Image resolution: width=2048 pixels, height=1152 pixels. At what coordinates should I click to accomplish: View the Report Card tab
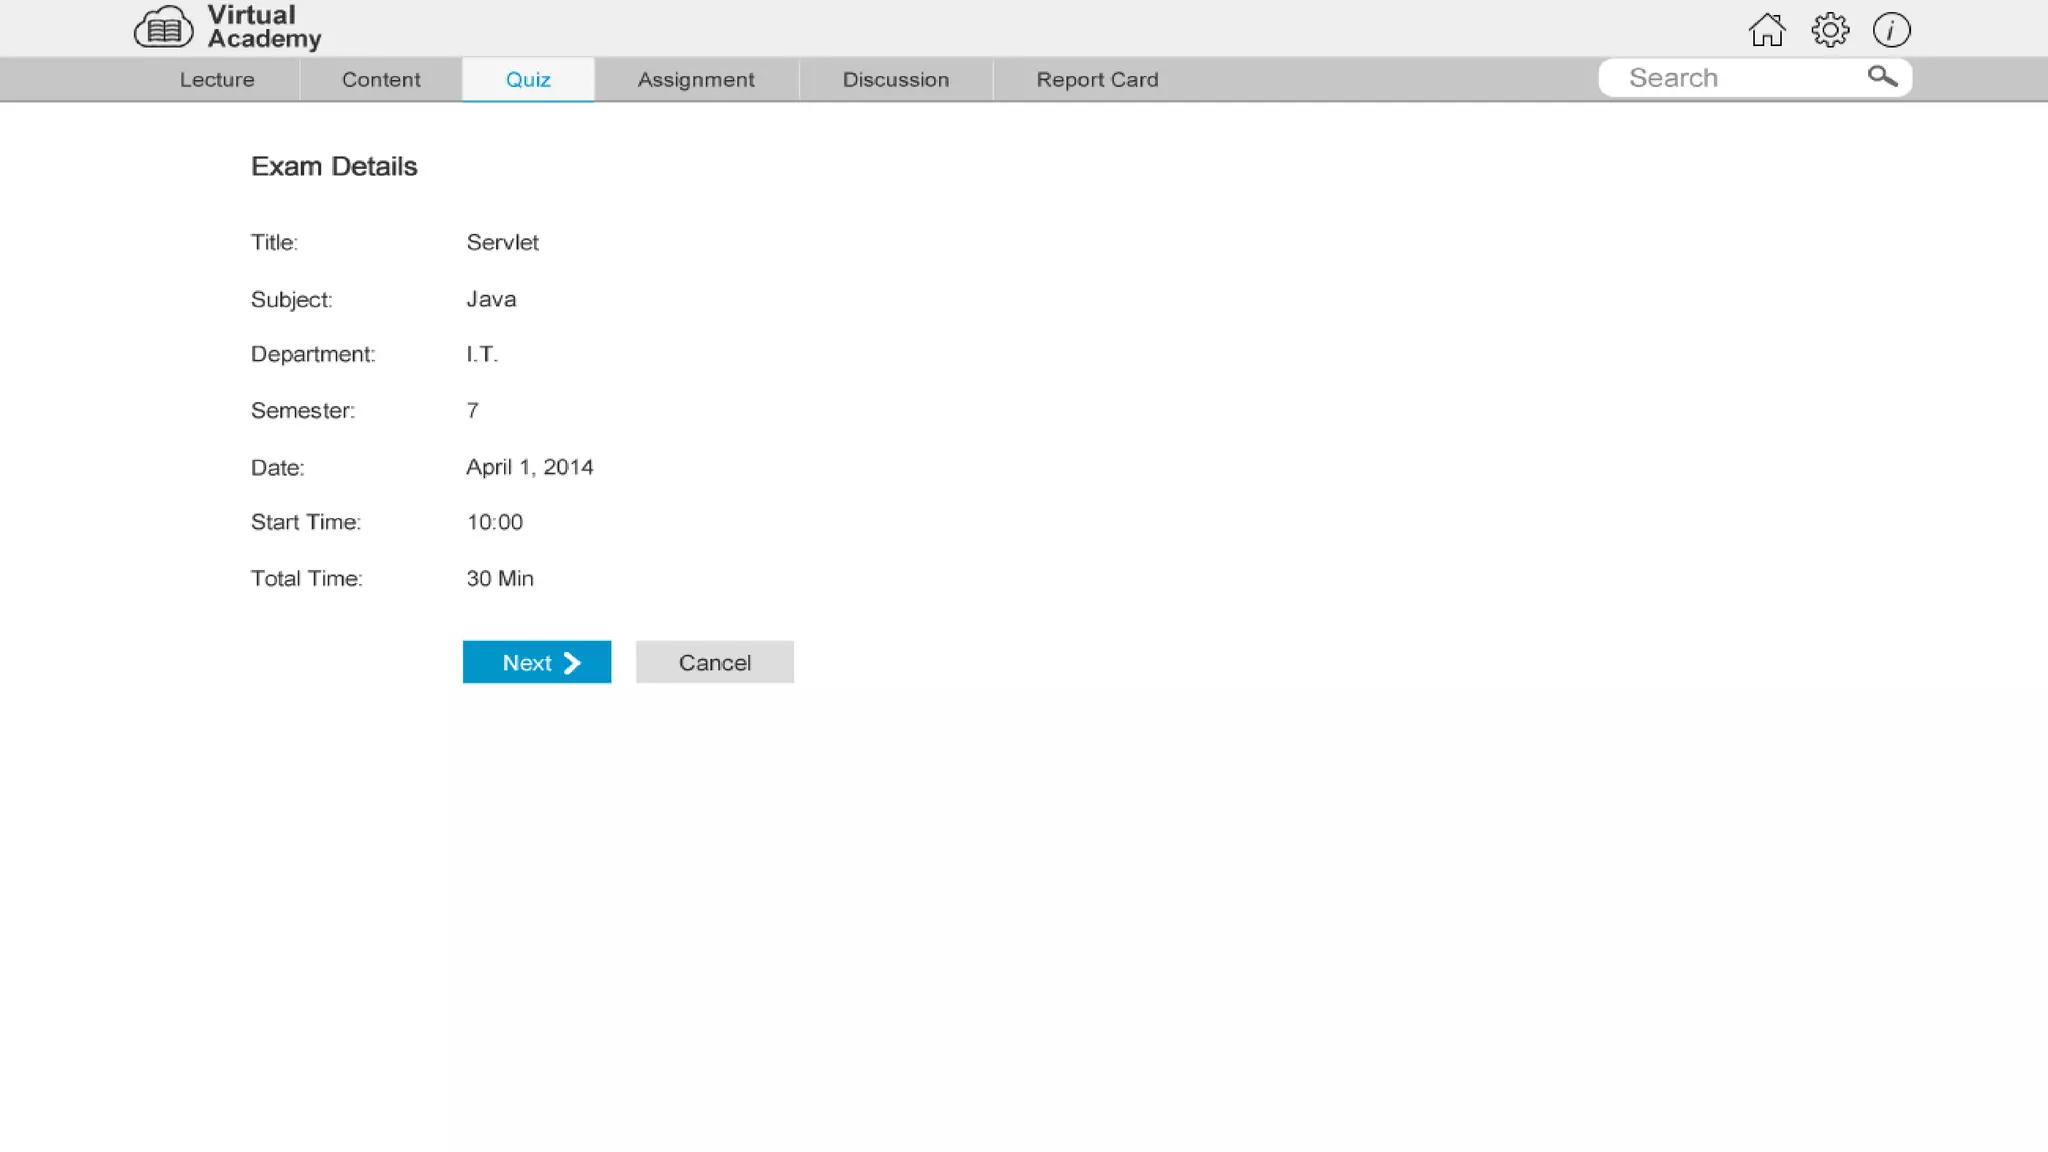(1097, 80)
